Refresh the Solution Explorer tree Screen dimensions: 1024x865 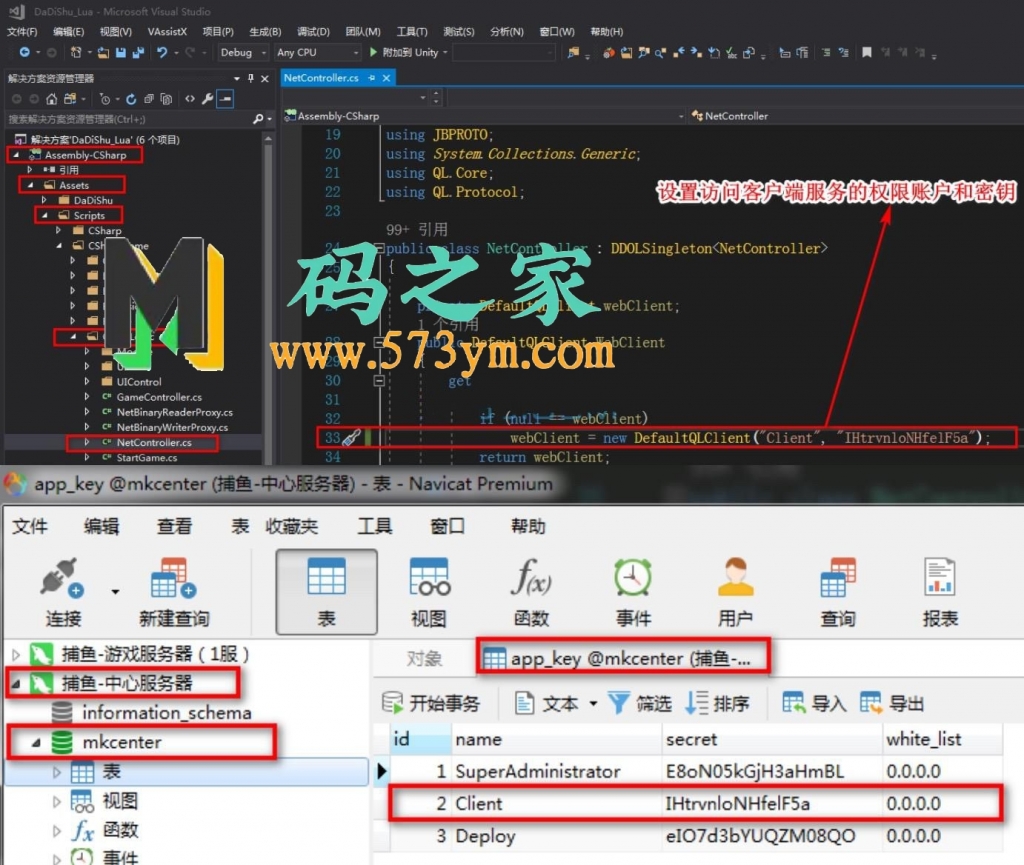click(131, 99)
